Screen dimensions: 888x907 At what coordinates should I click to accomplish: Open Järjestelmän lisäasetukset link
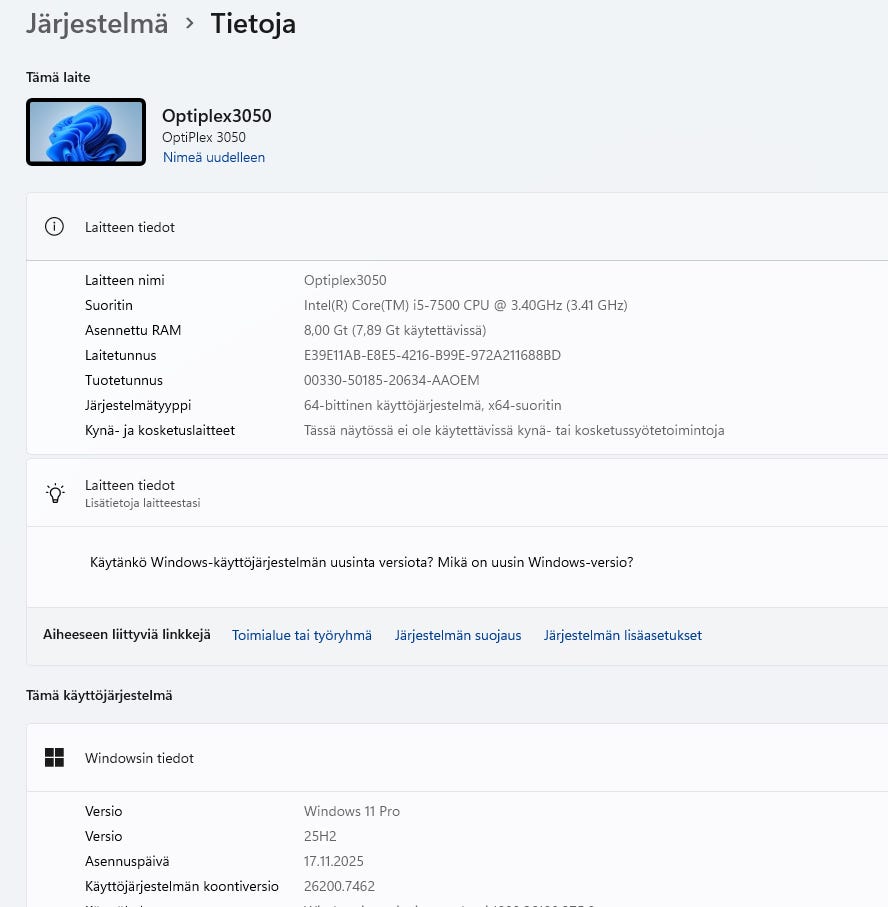click(x=623, y=635)
